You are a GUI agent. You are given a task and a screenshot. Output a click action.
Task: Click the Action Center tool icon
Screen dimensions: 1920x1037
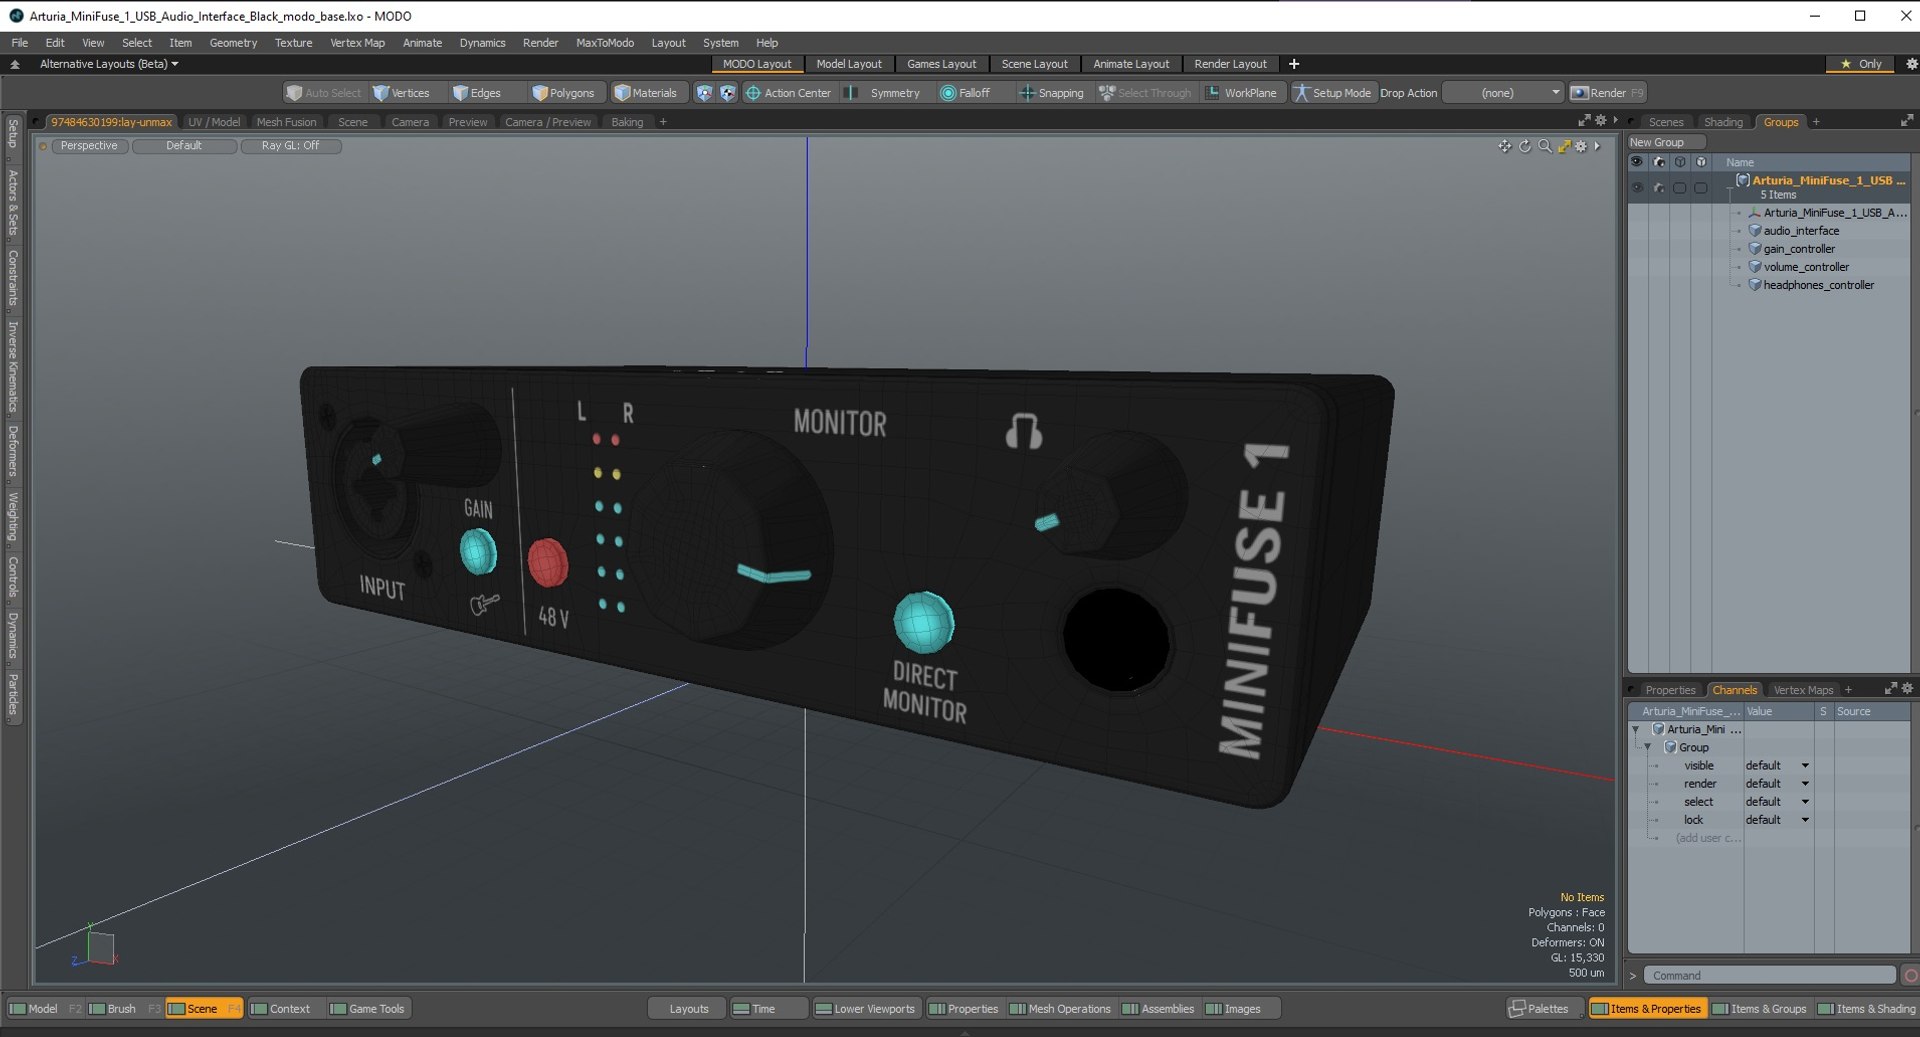click(753, 93)
